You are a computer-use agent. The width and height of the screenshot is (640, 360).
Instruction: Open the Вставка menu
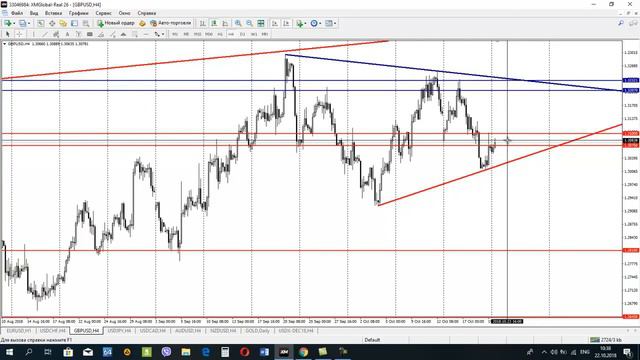(x=53, y=13)
